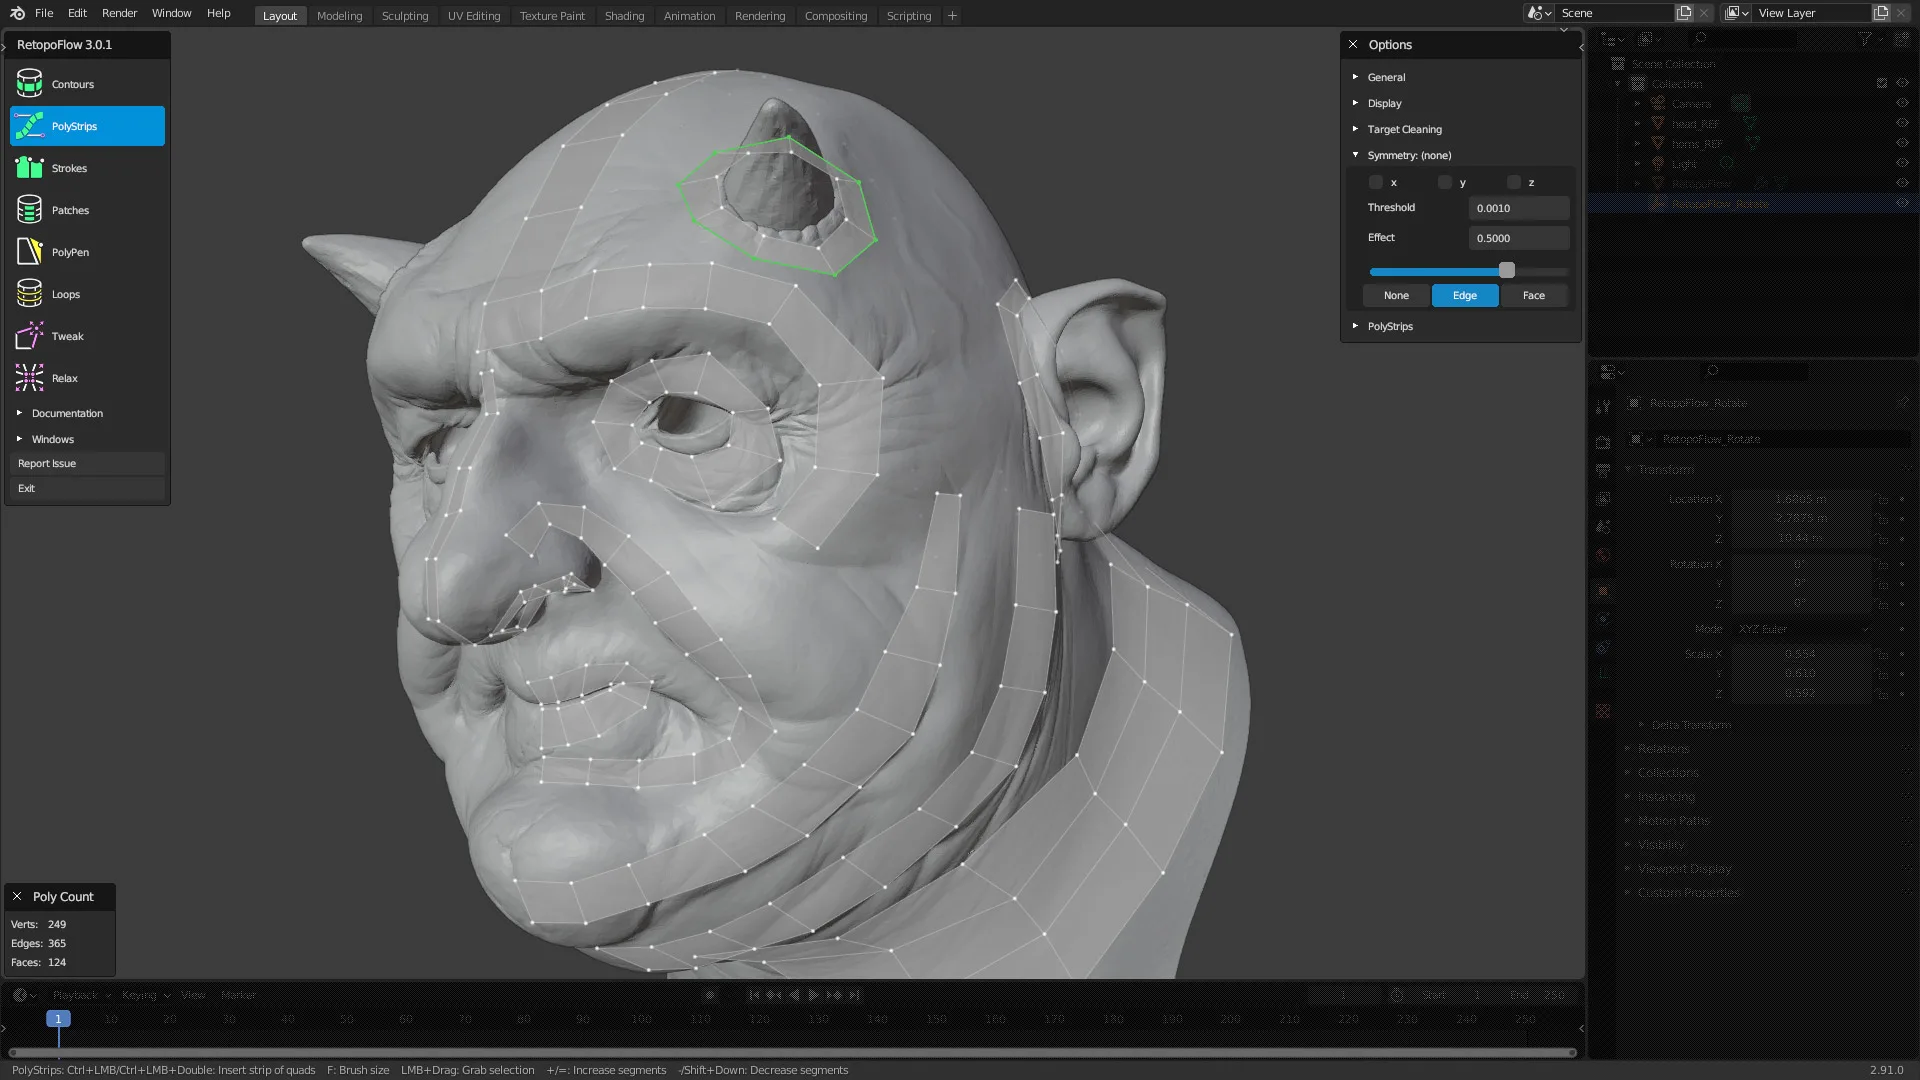The width and height of the screenshot is (1920, 1080).
Task: Click the None projection mode button
Action: click(1395, 294)
